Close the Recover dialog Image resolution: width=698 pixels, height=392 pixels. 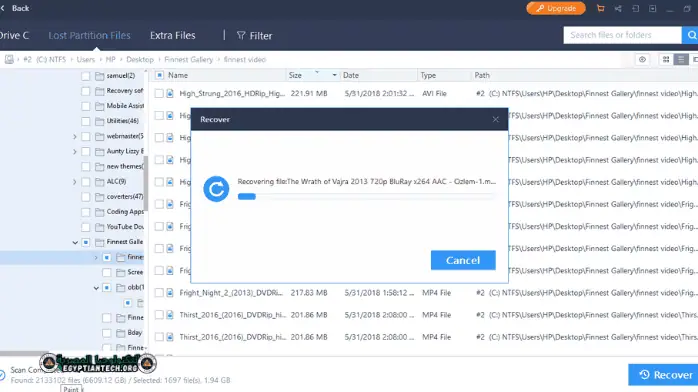(x=495, y=119)
